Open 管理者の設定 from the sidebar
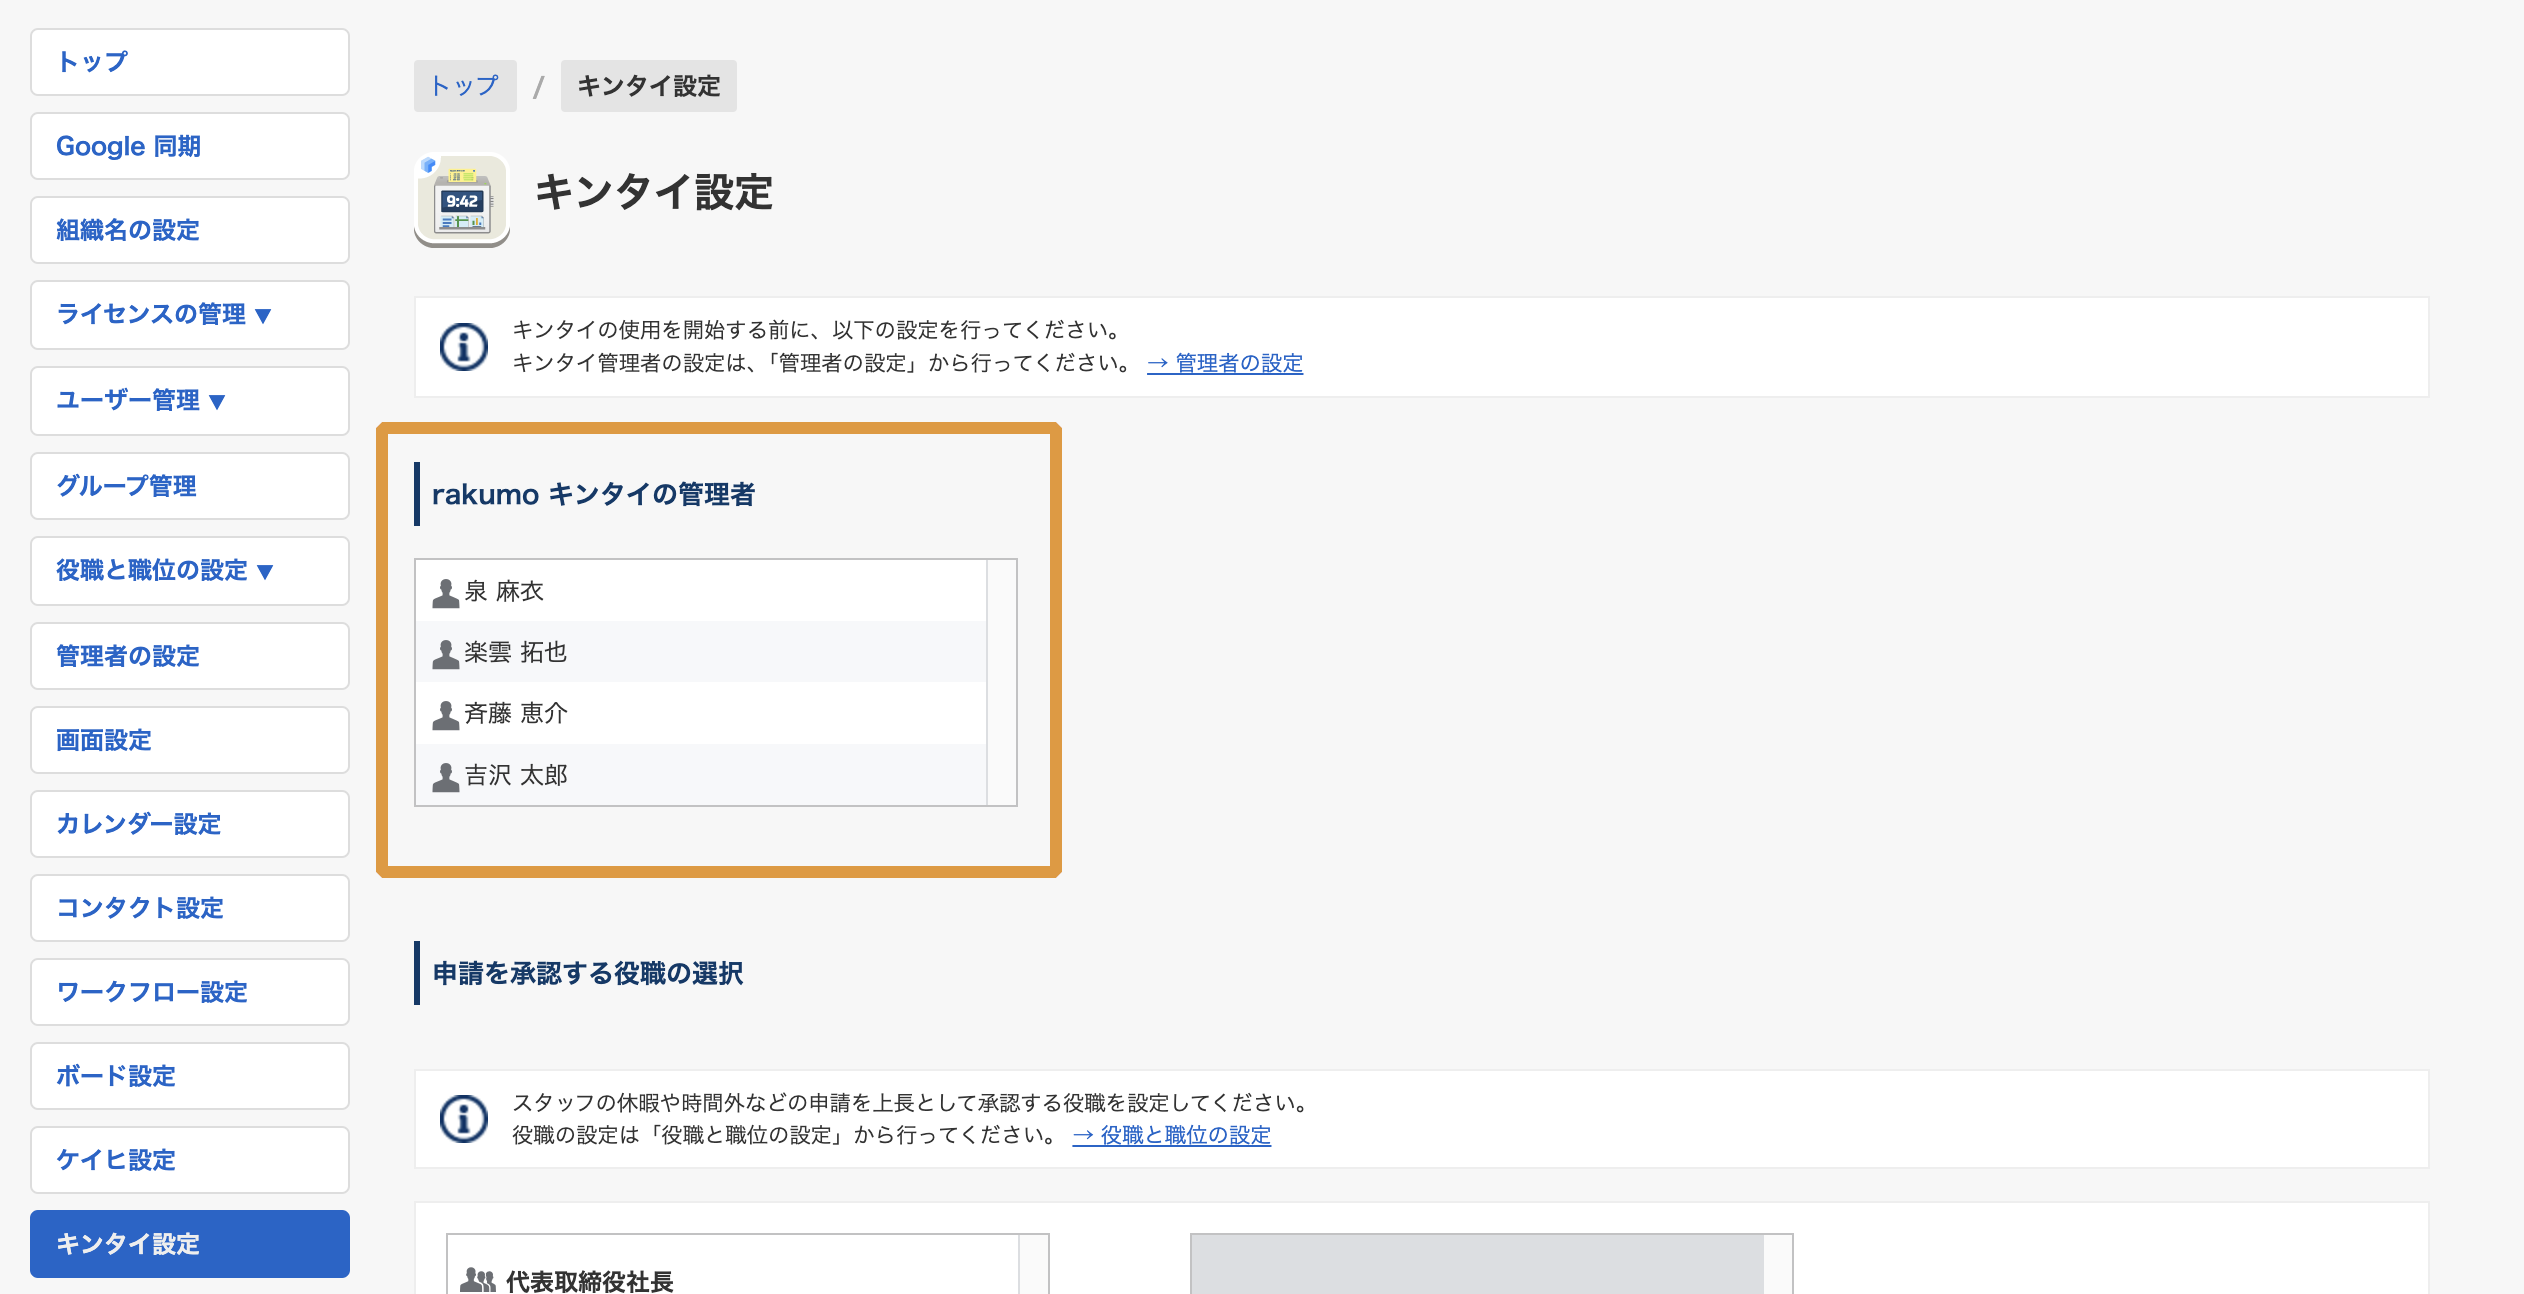This screenshot has height=1294, width=2524. (x=190, y=656)
